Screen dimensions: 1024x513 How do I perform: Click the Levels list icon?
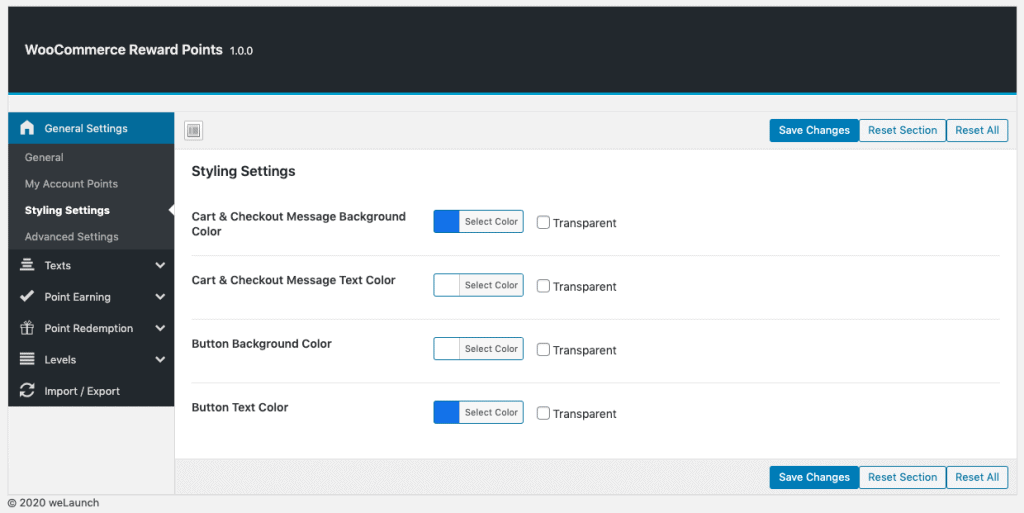[x=27, y=359]
